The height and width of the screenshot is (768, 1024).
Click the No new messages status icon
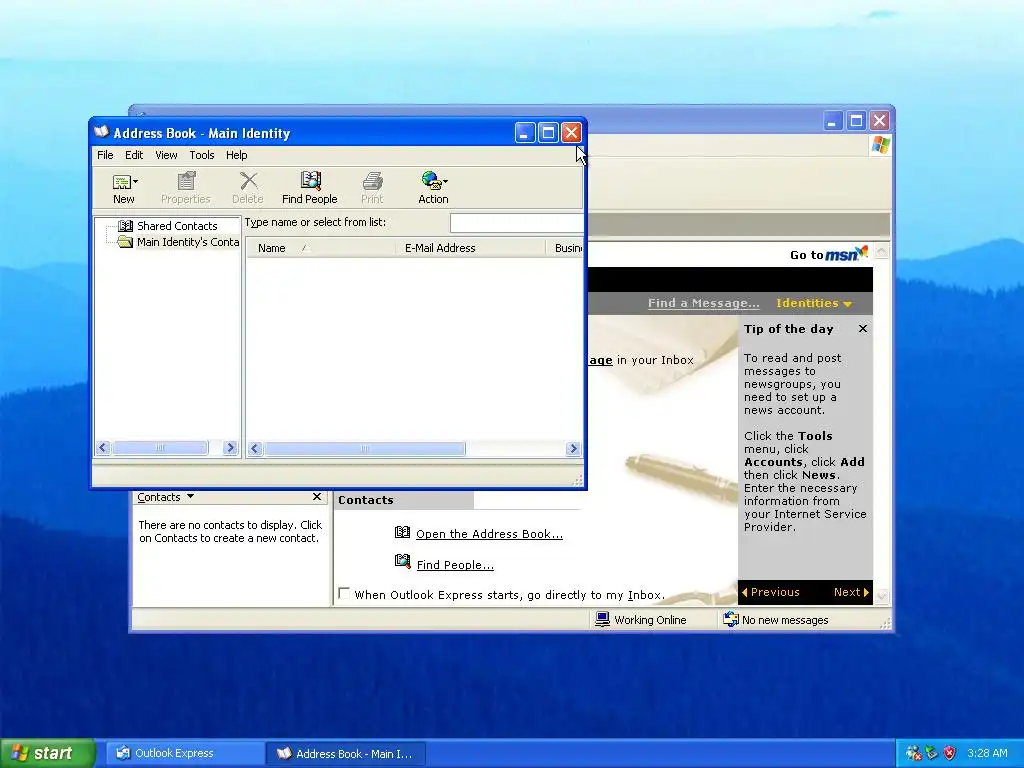tap(731, 619)
